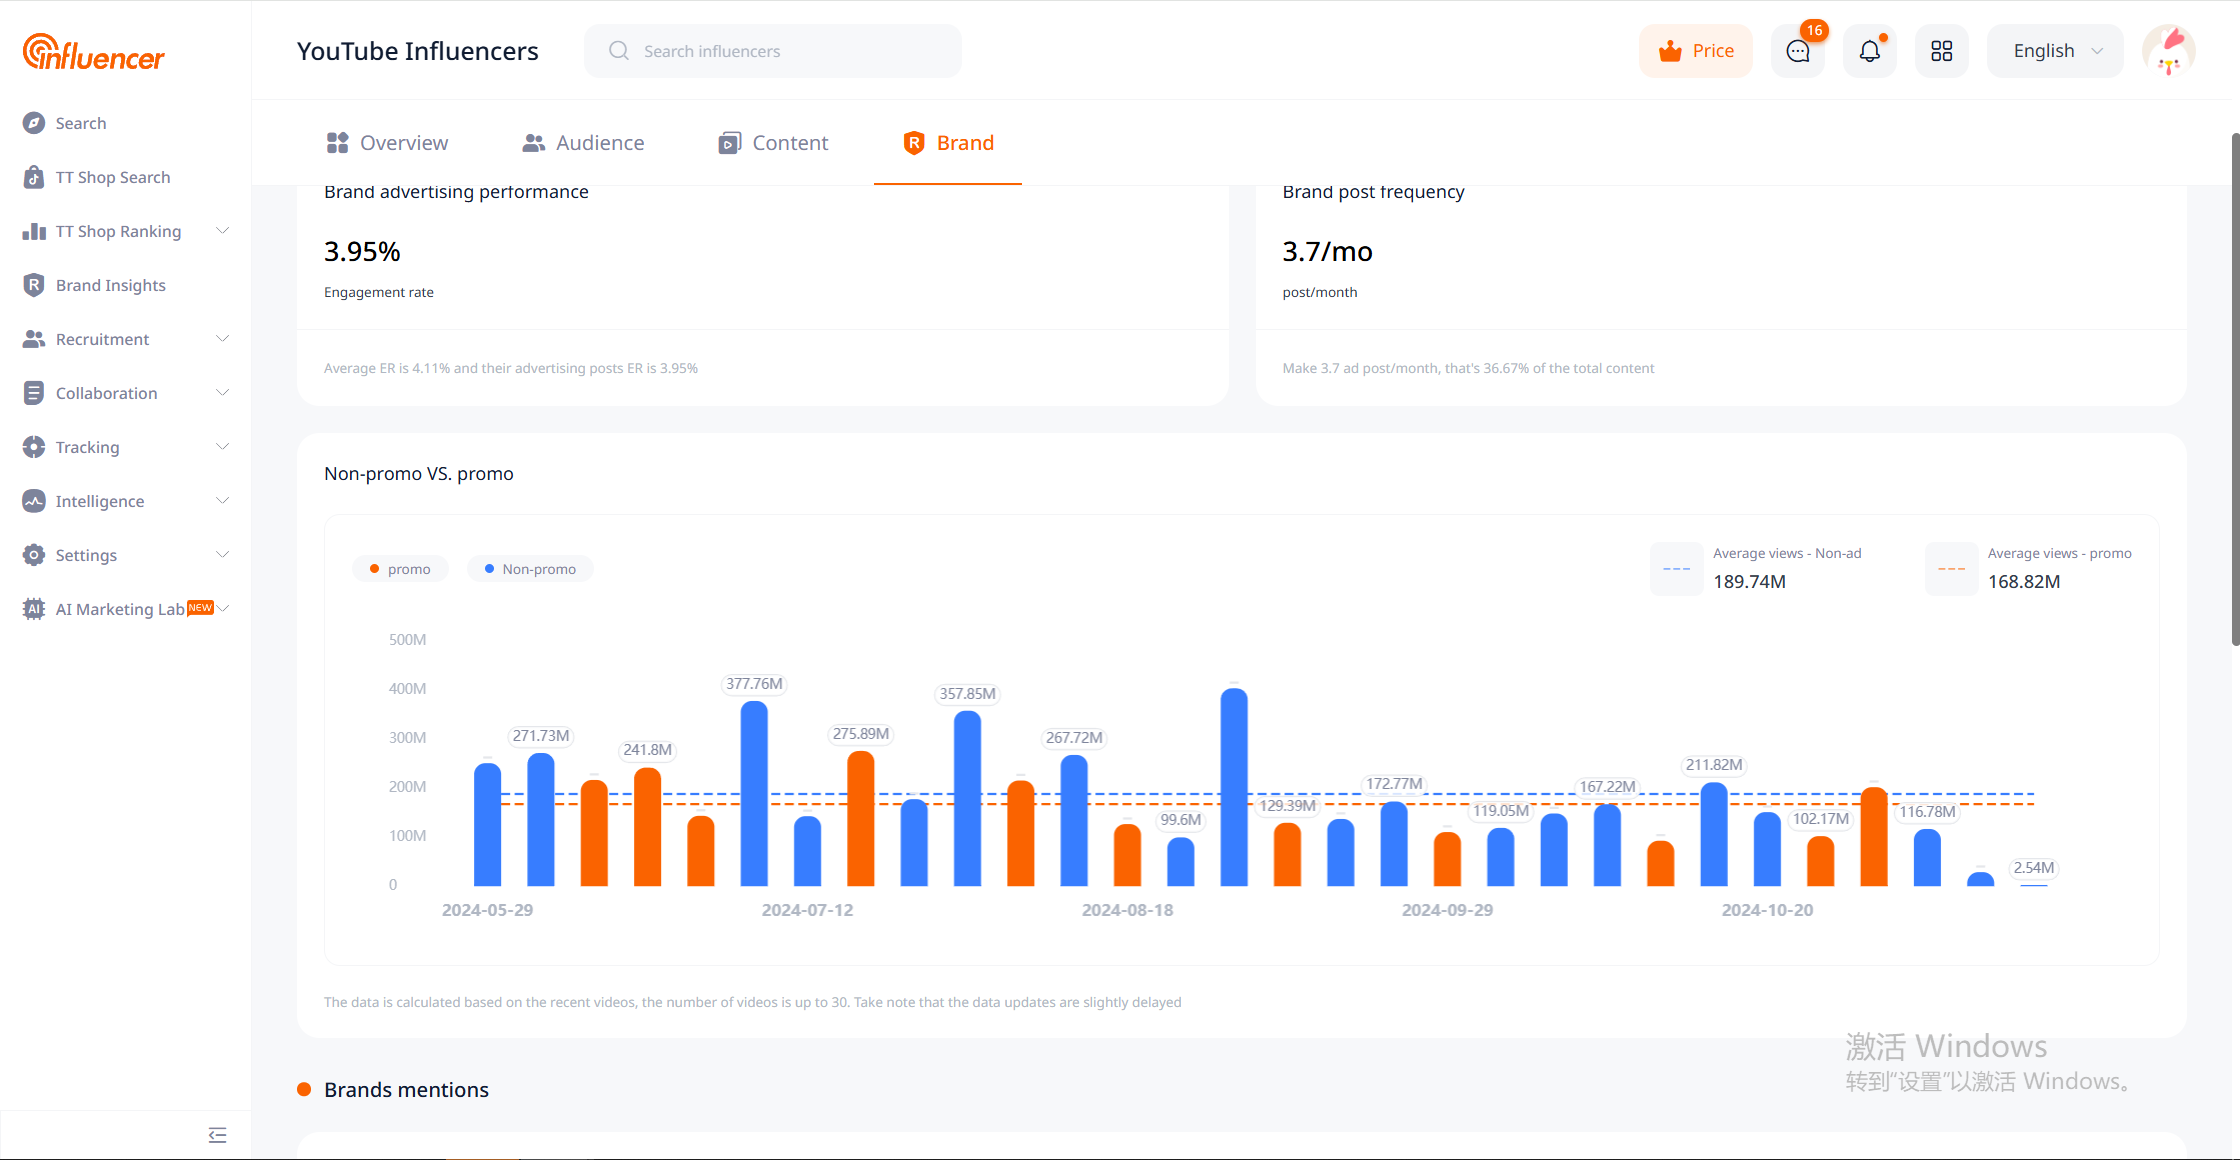Click the Brand Insights shield icon
Viewport: 2240px width, 1160px height.
click(34, 285)
